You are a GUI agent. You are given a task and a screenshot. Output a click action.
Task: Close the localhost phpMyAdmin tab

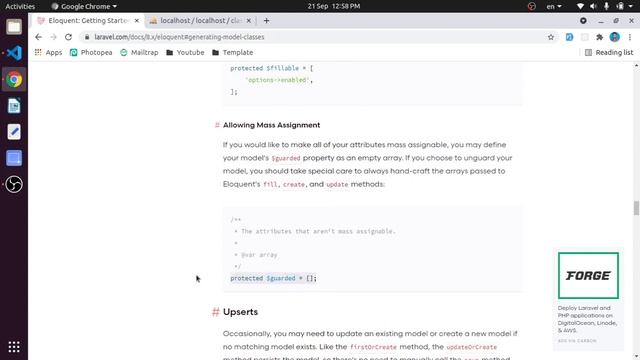tap(249, 20)
